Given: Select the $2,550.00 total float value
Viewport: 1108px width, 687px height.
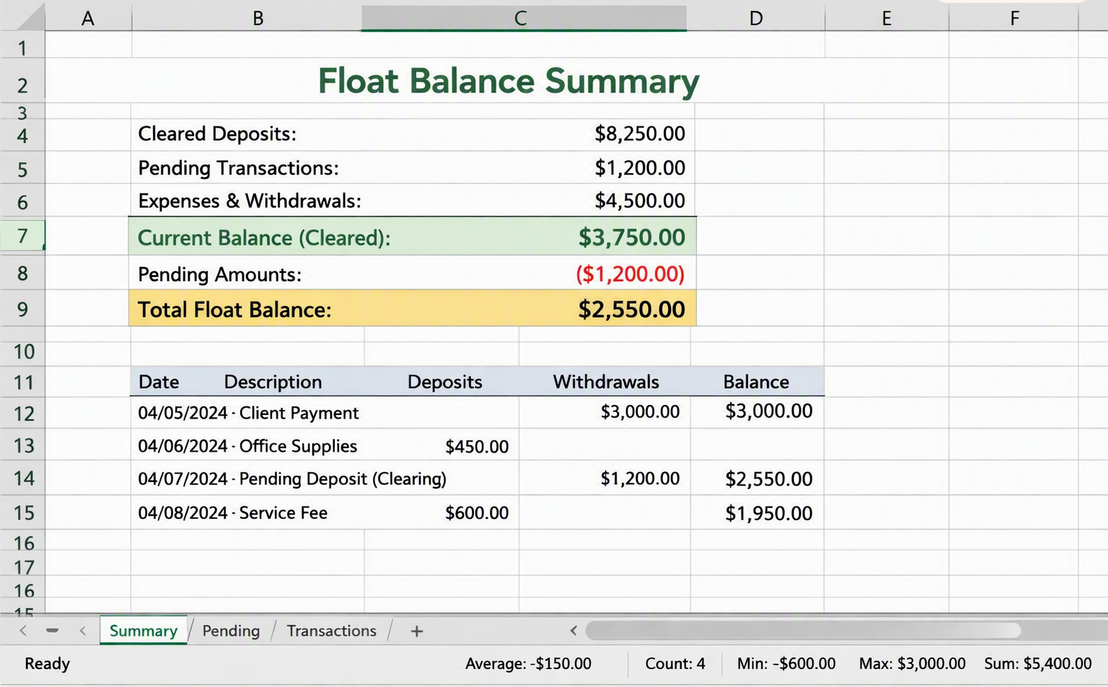Looking at the screenshot, I should tap(632, 310).
